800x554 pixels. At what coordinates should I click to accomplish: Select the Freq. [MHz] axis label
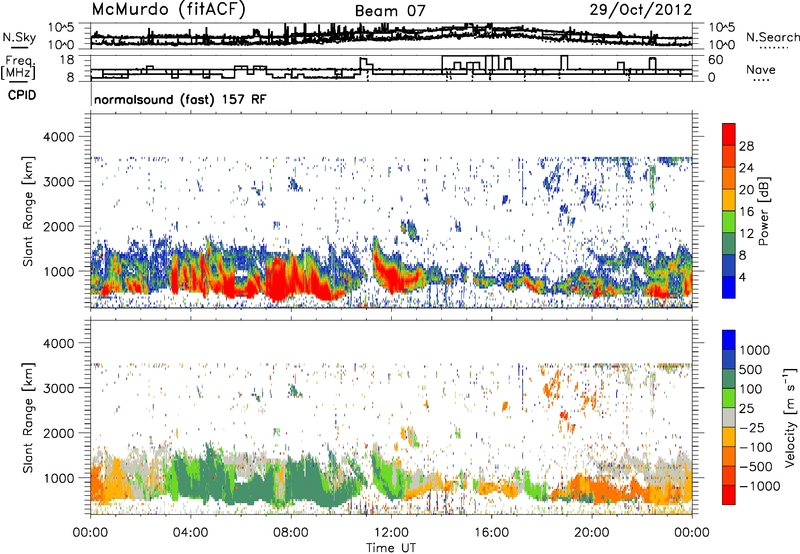(18, 68)
